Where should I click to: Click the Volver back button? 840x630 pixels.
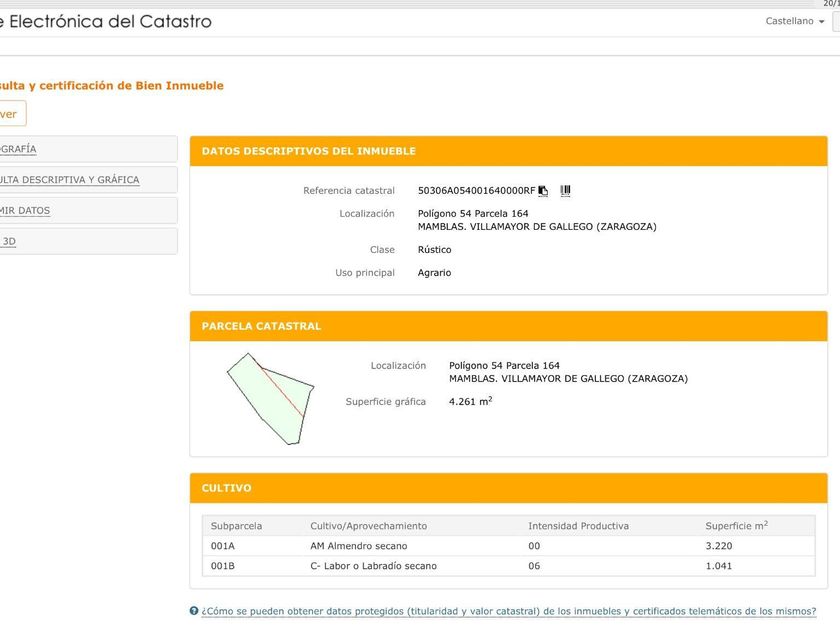pos(9,114)
